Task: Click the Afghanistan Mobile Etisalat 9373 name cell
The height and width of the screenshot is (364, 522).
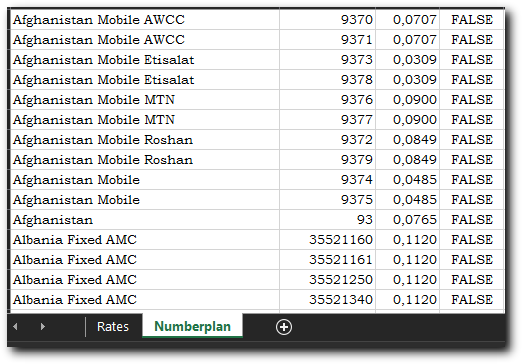Action: 145,60
